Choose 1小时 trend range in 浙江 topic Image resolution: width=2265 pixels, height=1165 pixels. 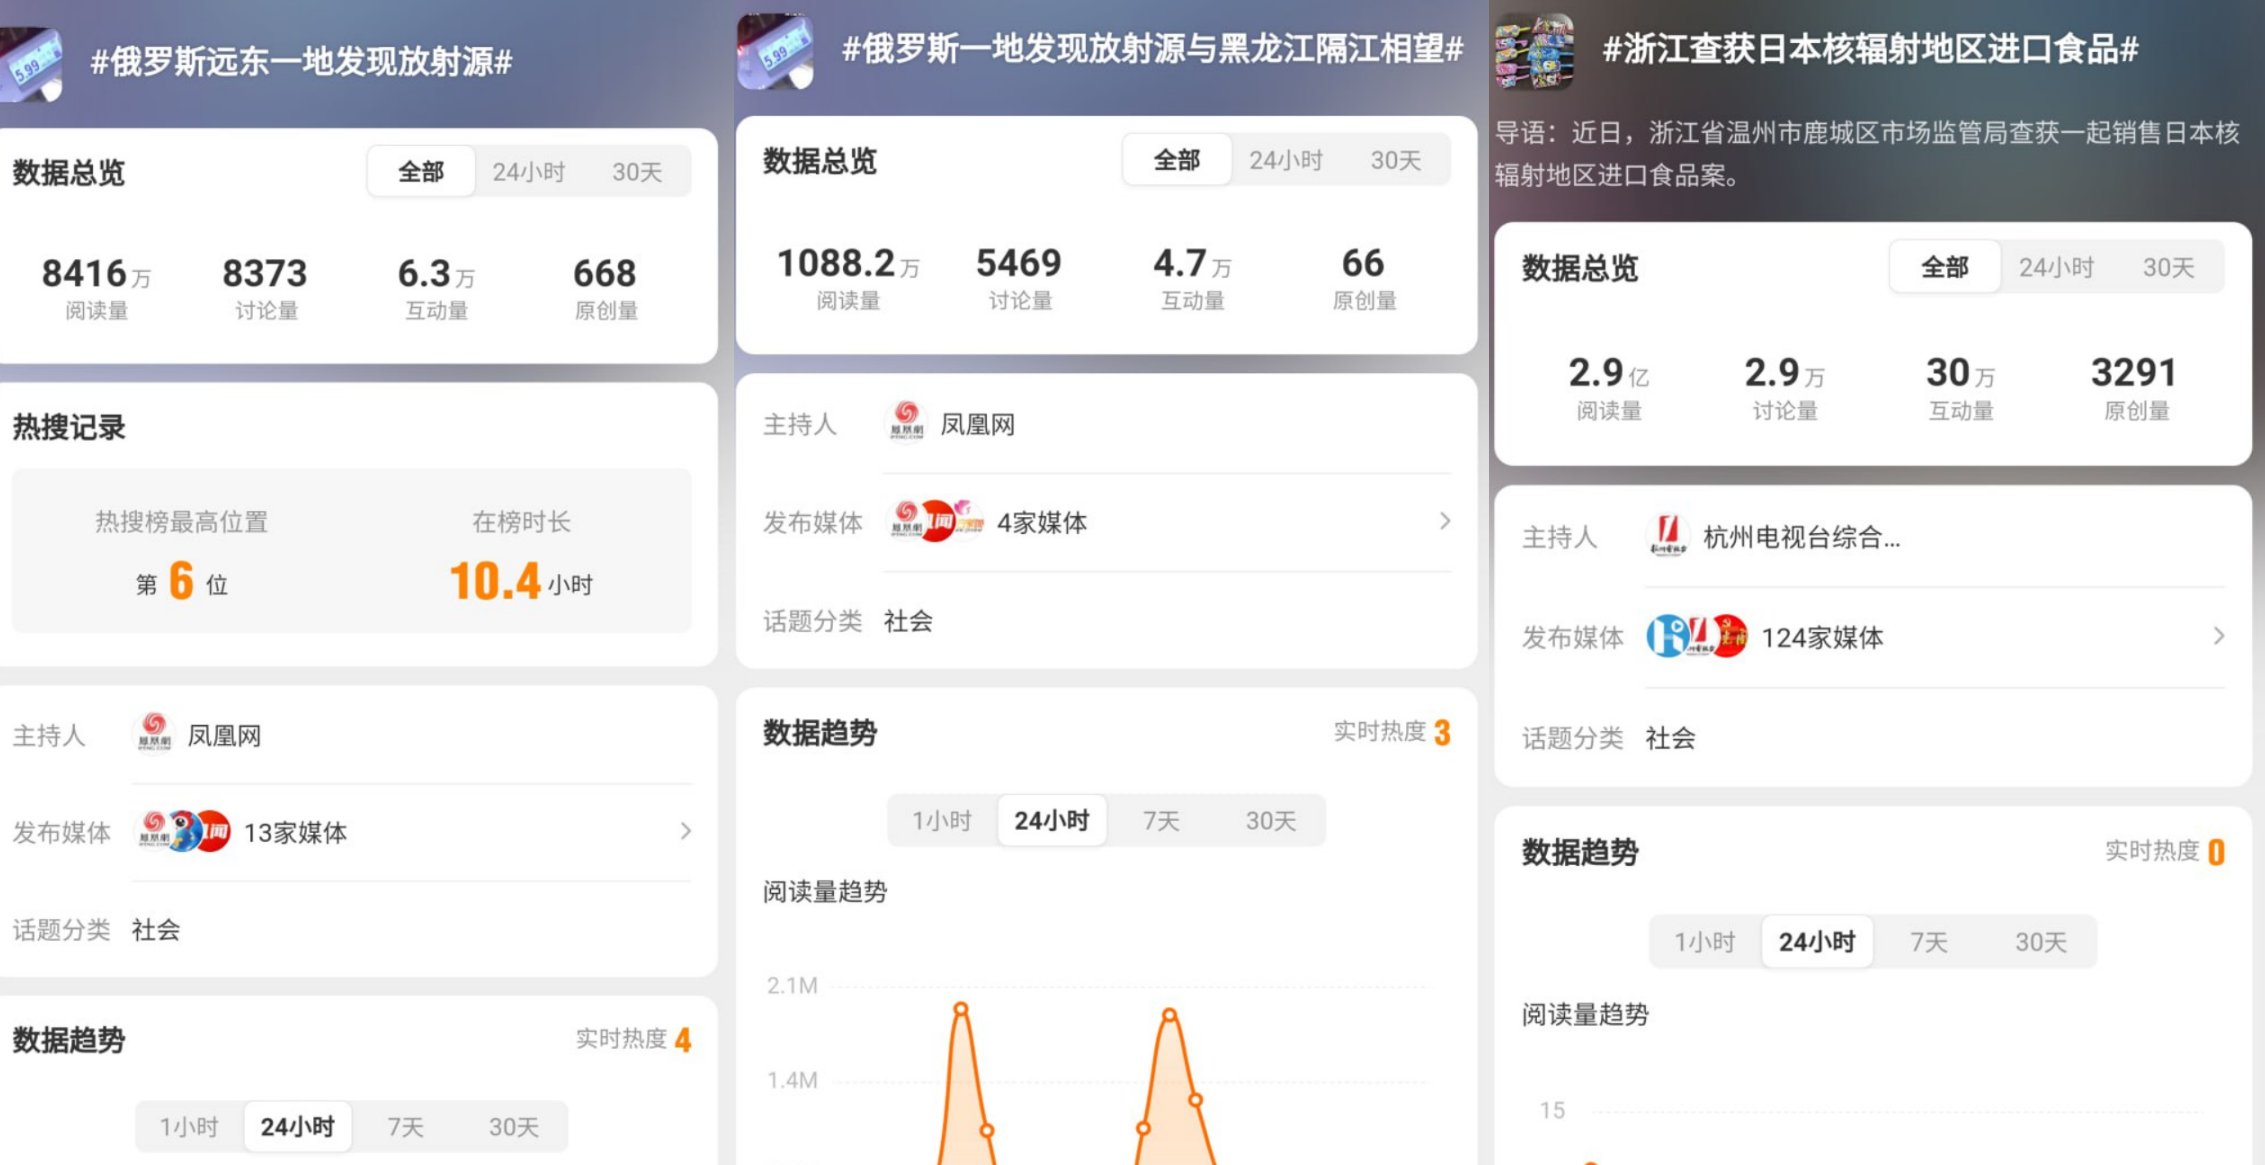pos(1705,942)
